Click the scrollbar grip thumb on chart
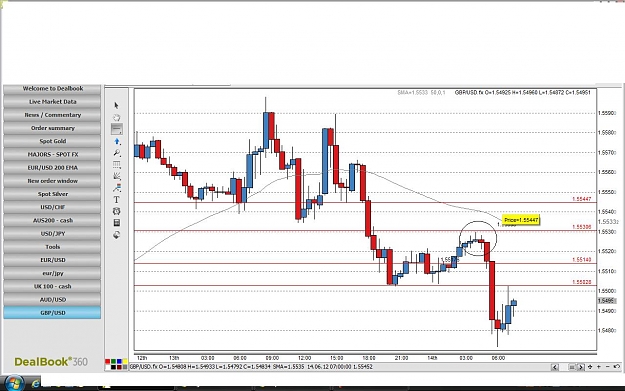The image size is (625, 391). tap(572, 367)
